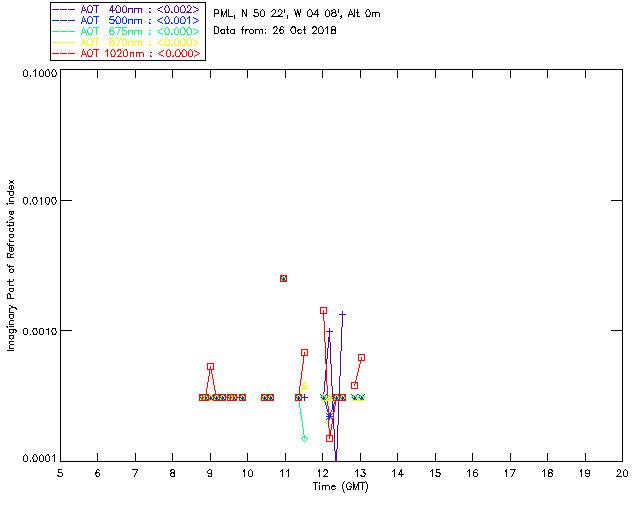Click the 0.0010 y-axis tick label
640x512 pixels.
[x=40, y=331]
